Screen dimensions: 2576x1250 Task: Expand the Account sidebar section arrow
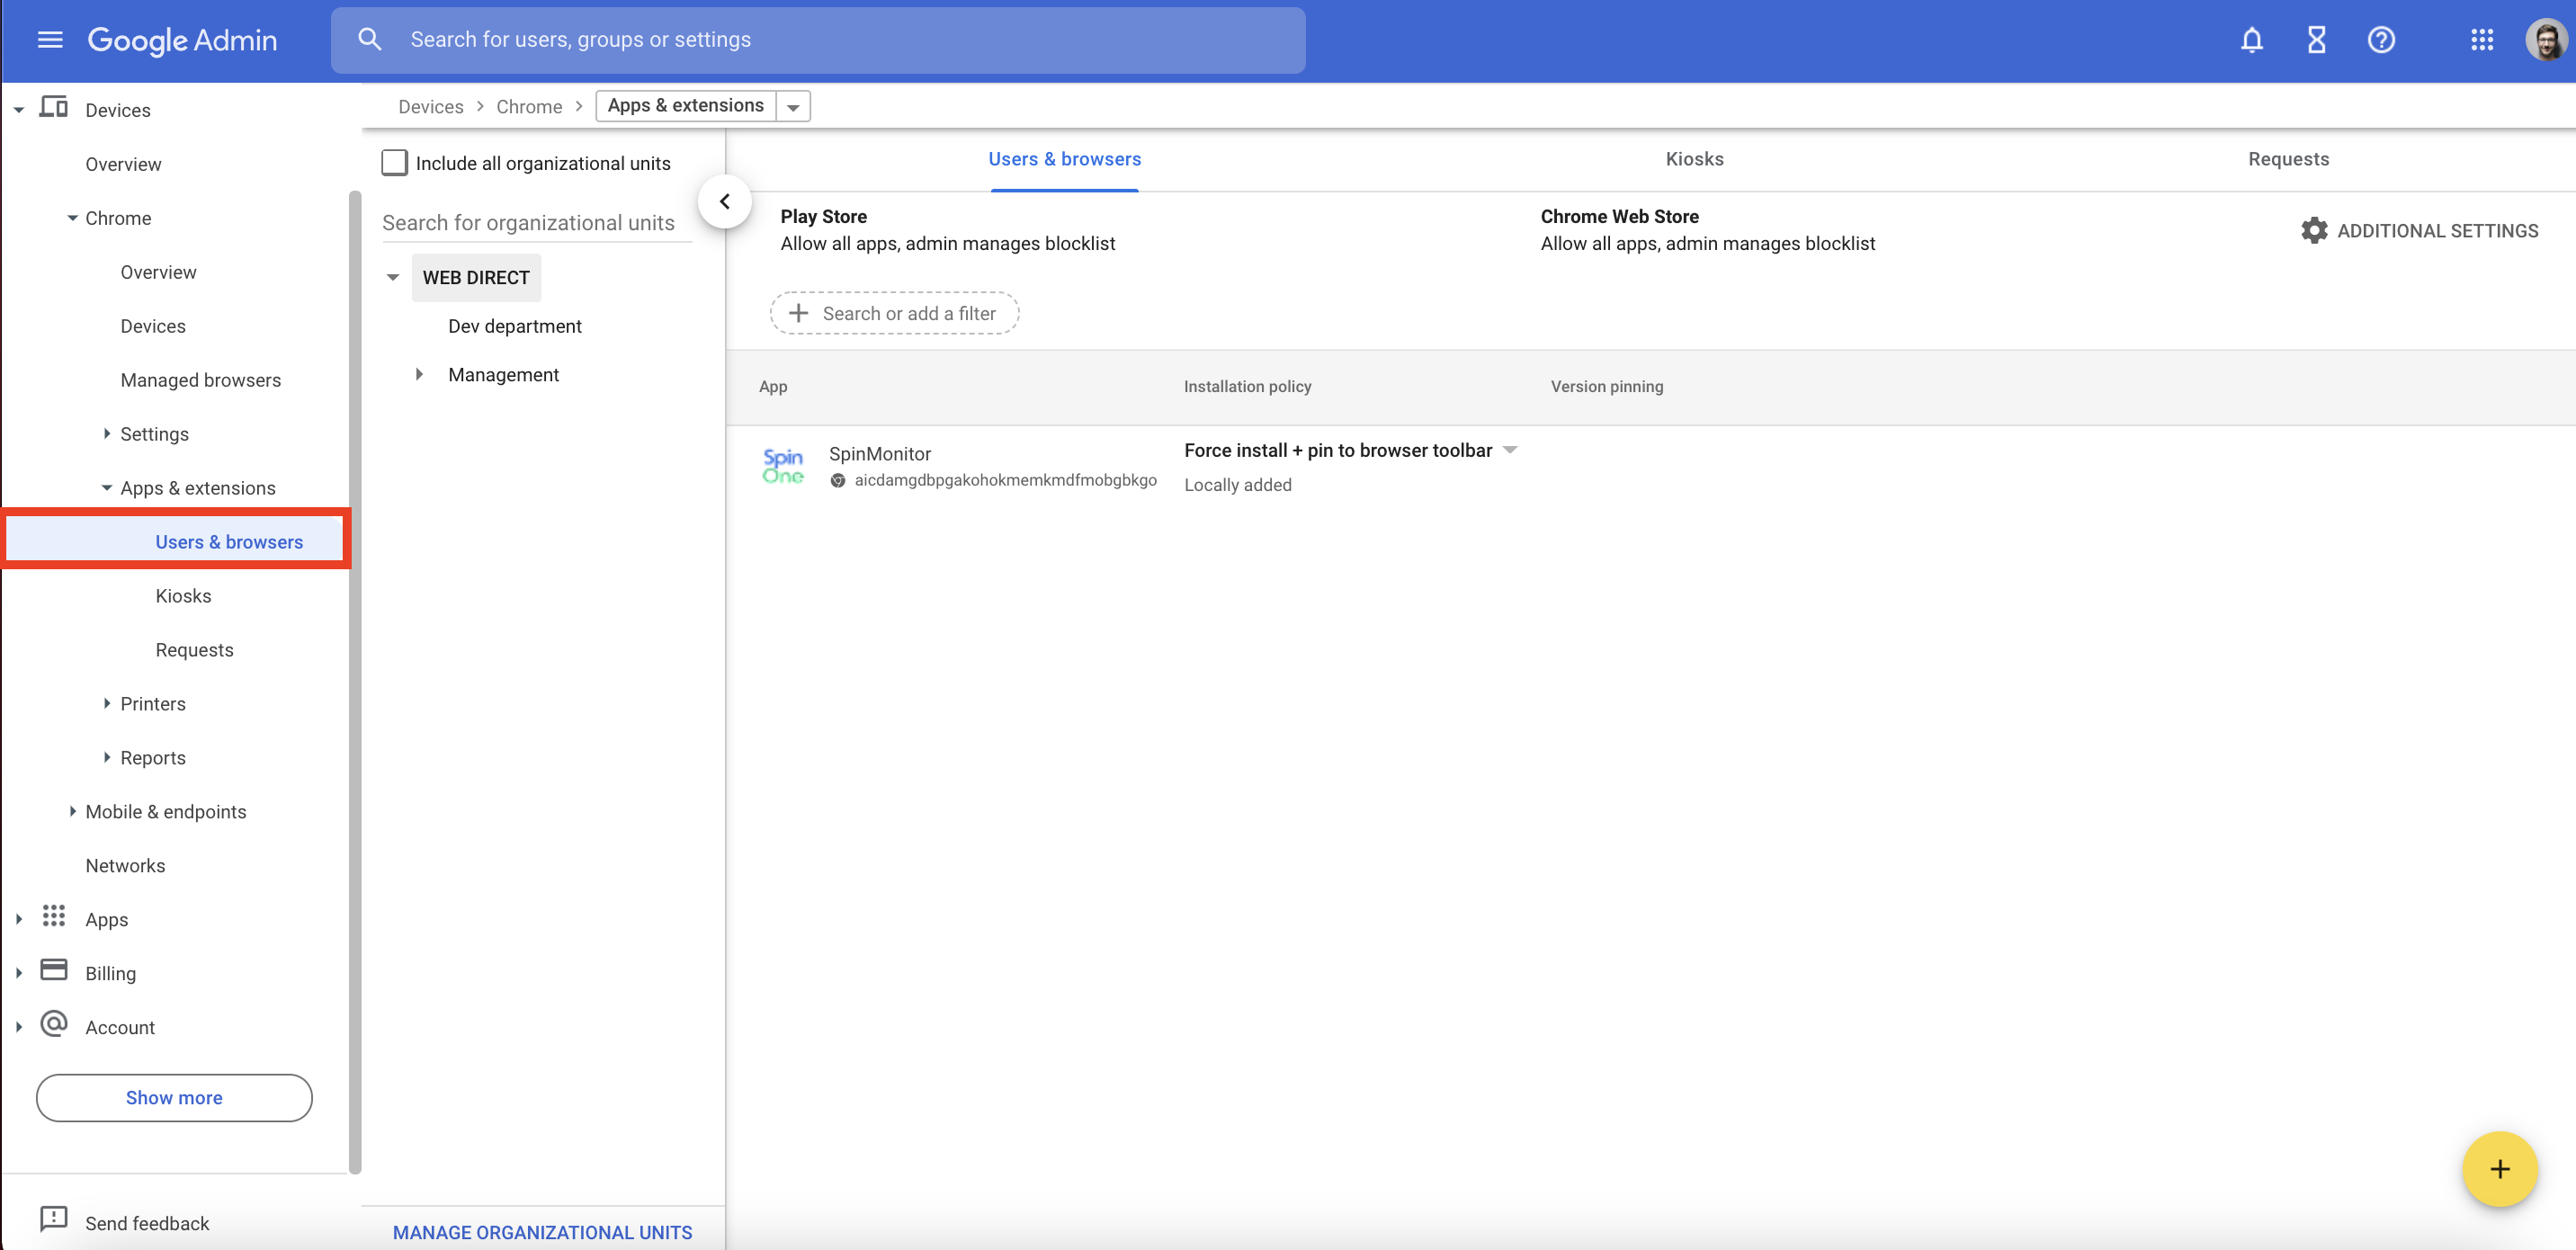click(18, 1027)
